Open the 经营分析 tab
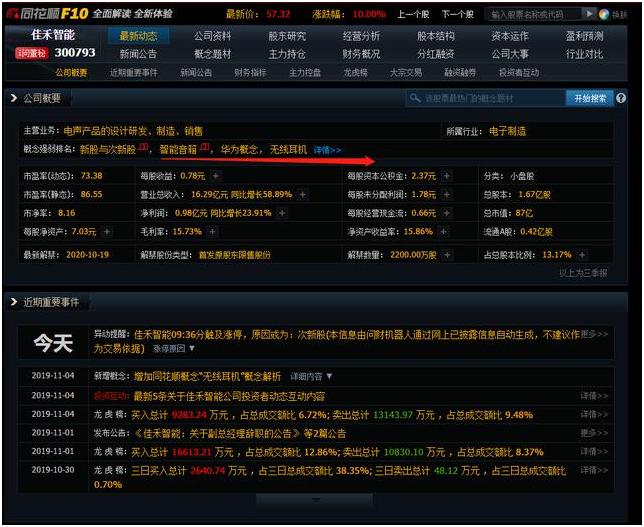This screenshot has width=644, height=527. pyautogui.click(x=361, y=36)
